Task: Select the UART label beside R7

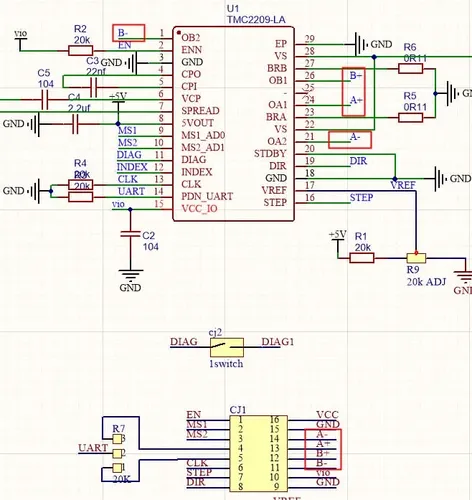Action: pos(93,448)
